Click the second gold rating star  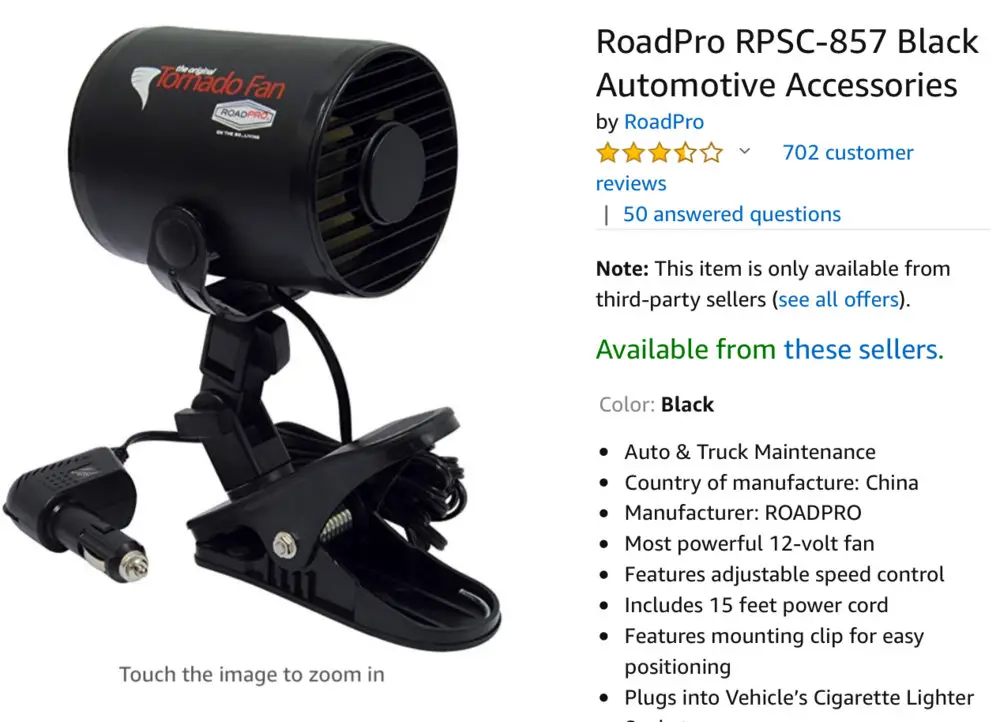click(x=634, y=153)
